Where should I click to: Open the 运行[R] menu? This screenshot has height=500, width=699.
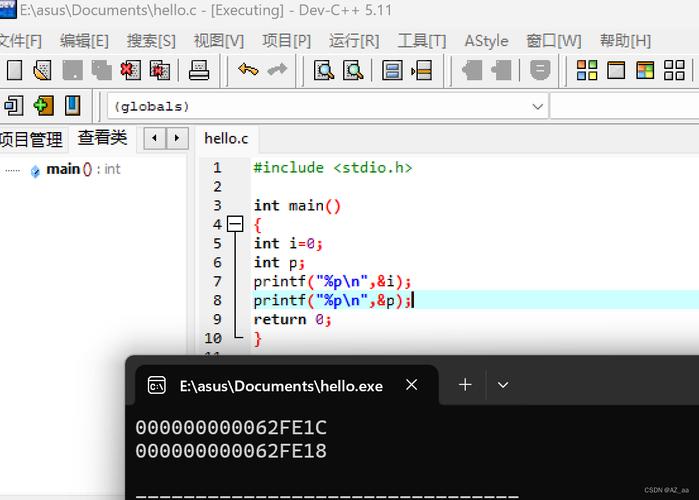354,41
